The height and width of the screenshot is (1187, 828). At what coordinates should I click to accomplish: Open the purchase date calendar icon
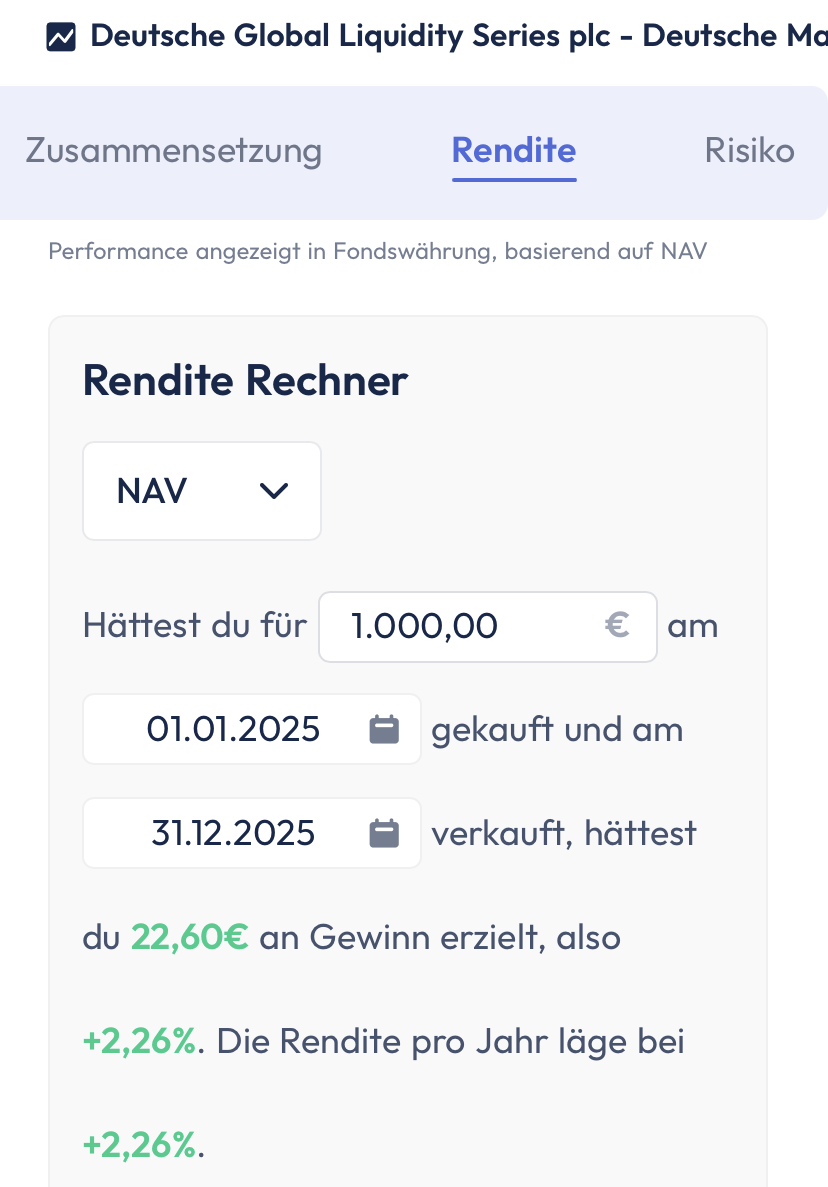pyautogui.click(x=384, y=730)
